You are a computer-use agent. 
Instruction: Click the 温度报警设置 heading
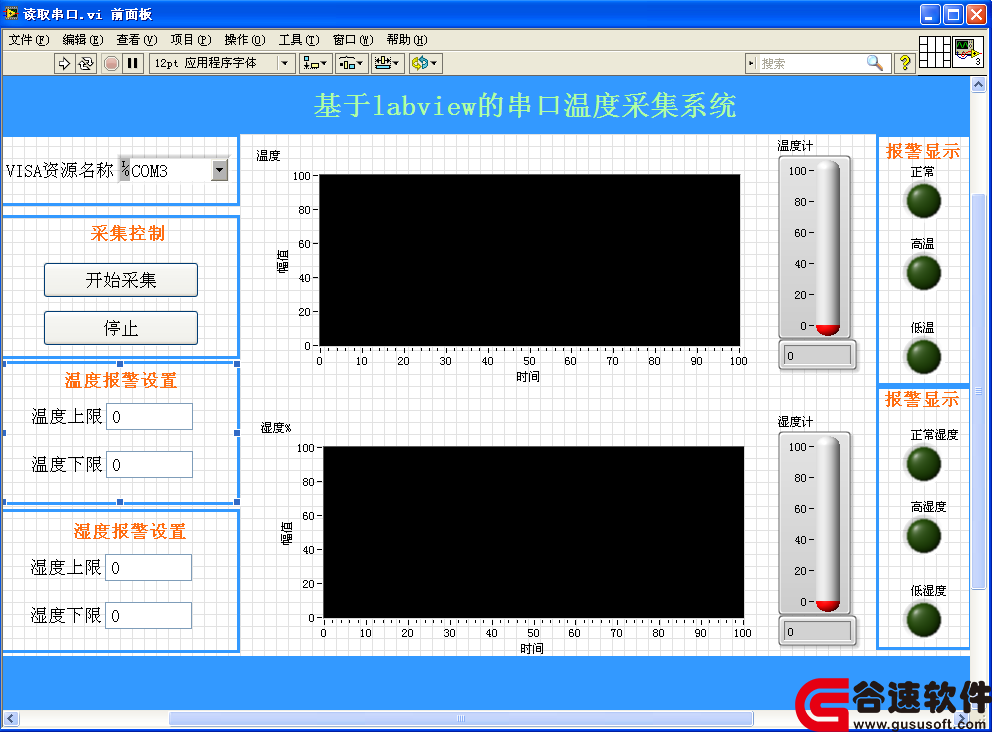click(x=121, y=380)
